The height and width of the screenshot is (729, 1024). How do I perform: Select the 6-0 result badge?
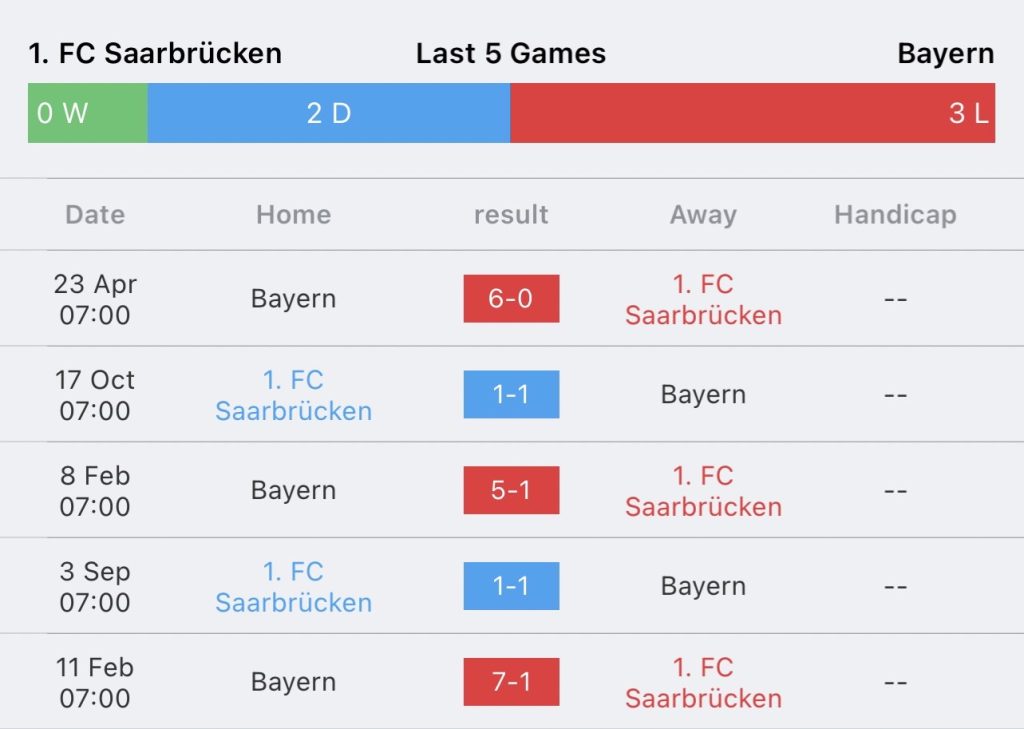pos(511,299)
